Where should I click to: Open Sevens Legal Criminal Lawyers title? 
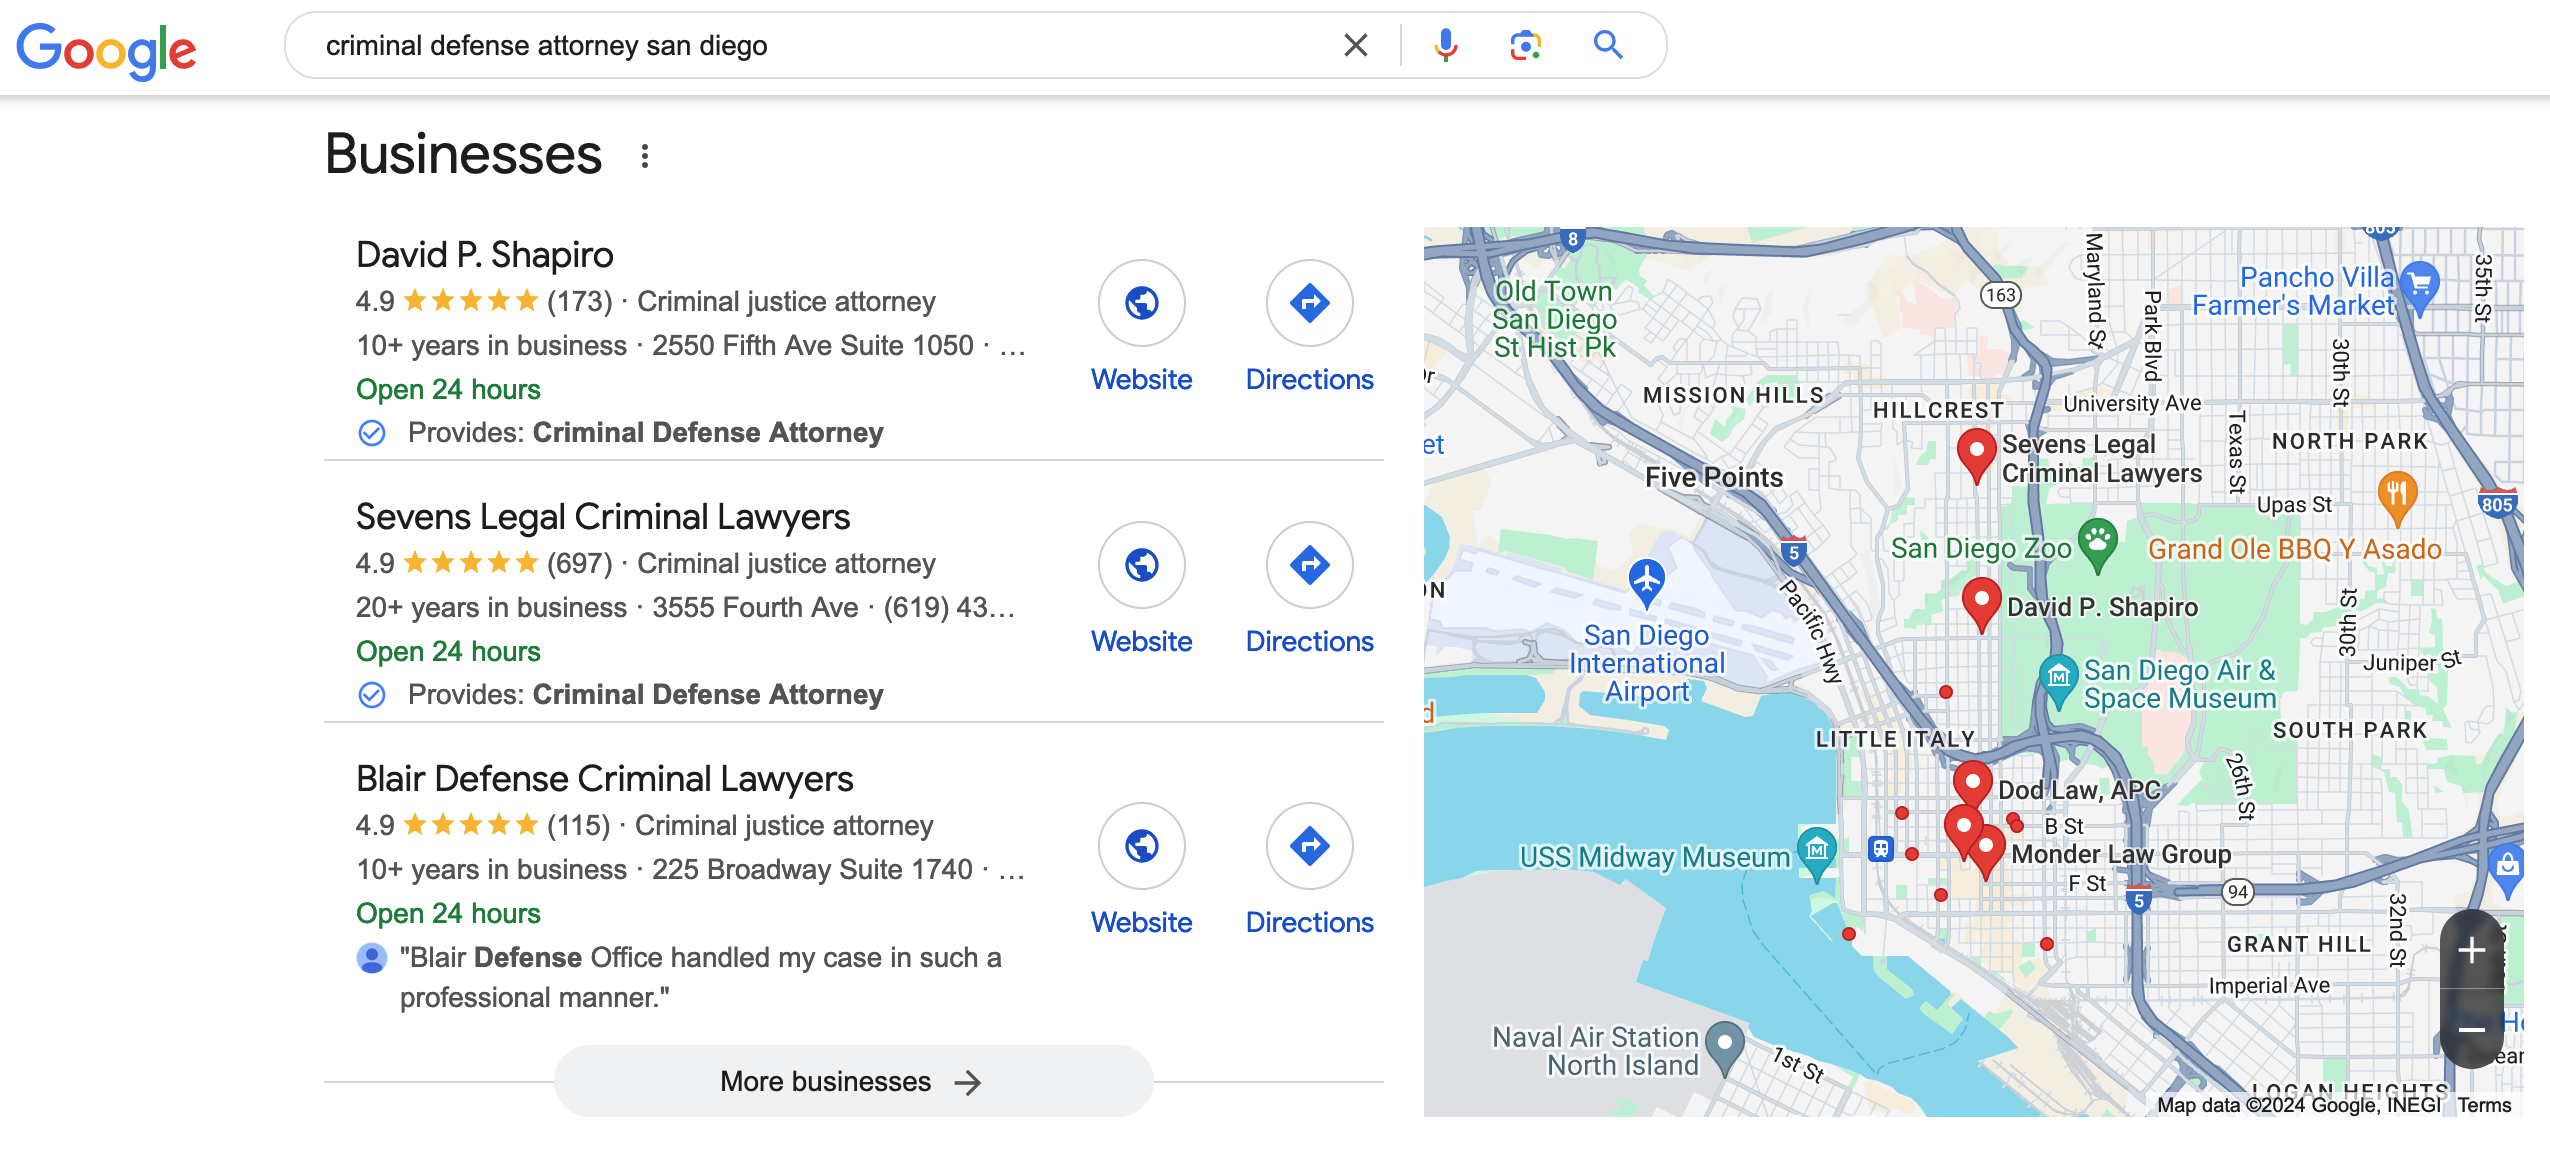coord(603,517)
